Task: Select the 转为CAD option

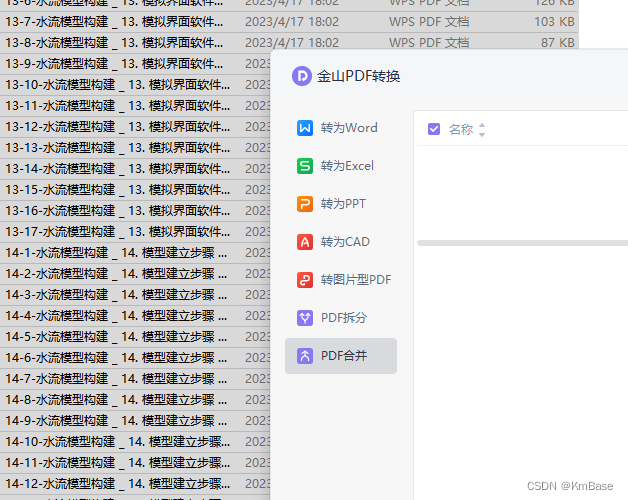Action: [x=341, y=242]
